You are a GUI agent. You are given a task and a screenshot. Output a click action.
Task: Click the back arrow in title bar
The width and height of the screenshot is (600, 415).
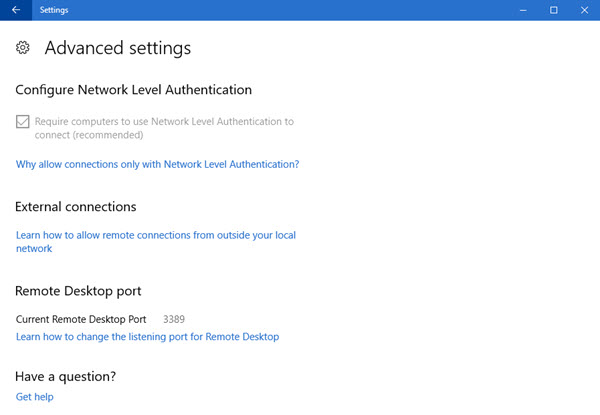[15, 10]
